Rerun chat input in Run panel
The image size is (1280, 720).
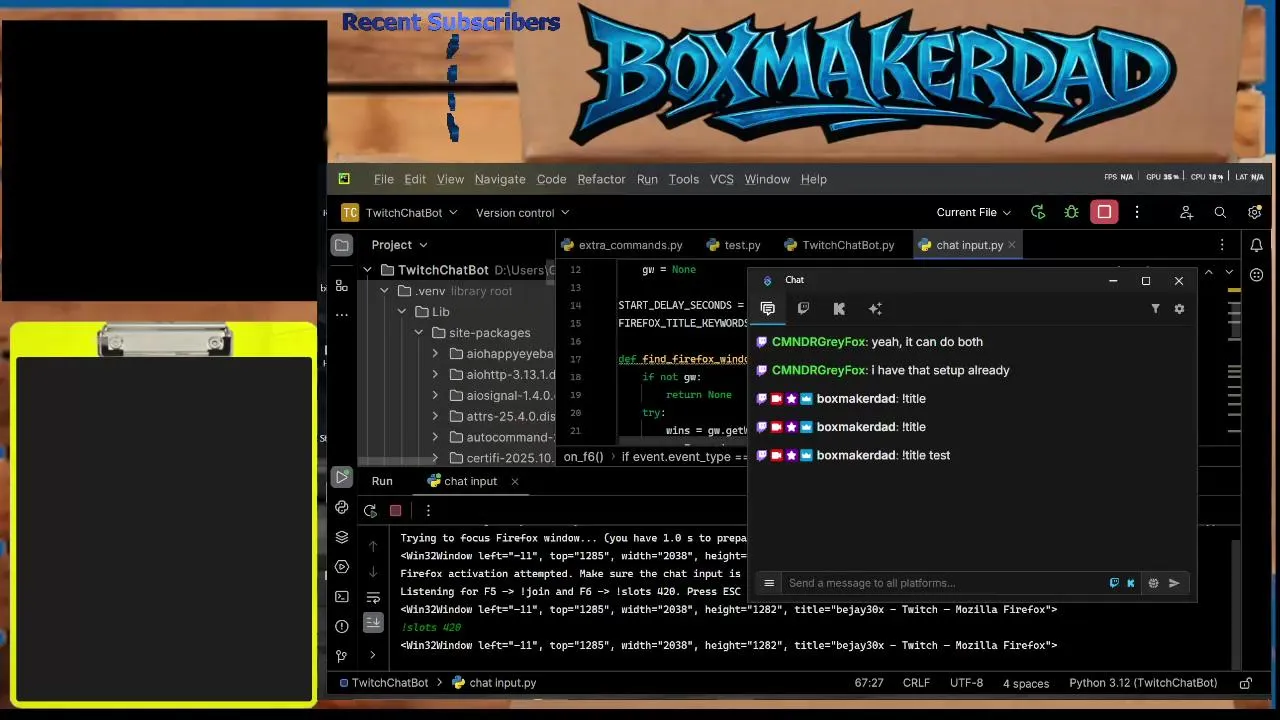[x=370, y=510]
